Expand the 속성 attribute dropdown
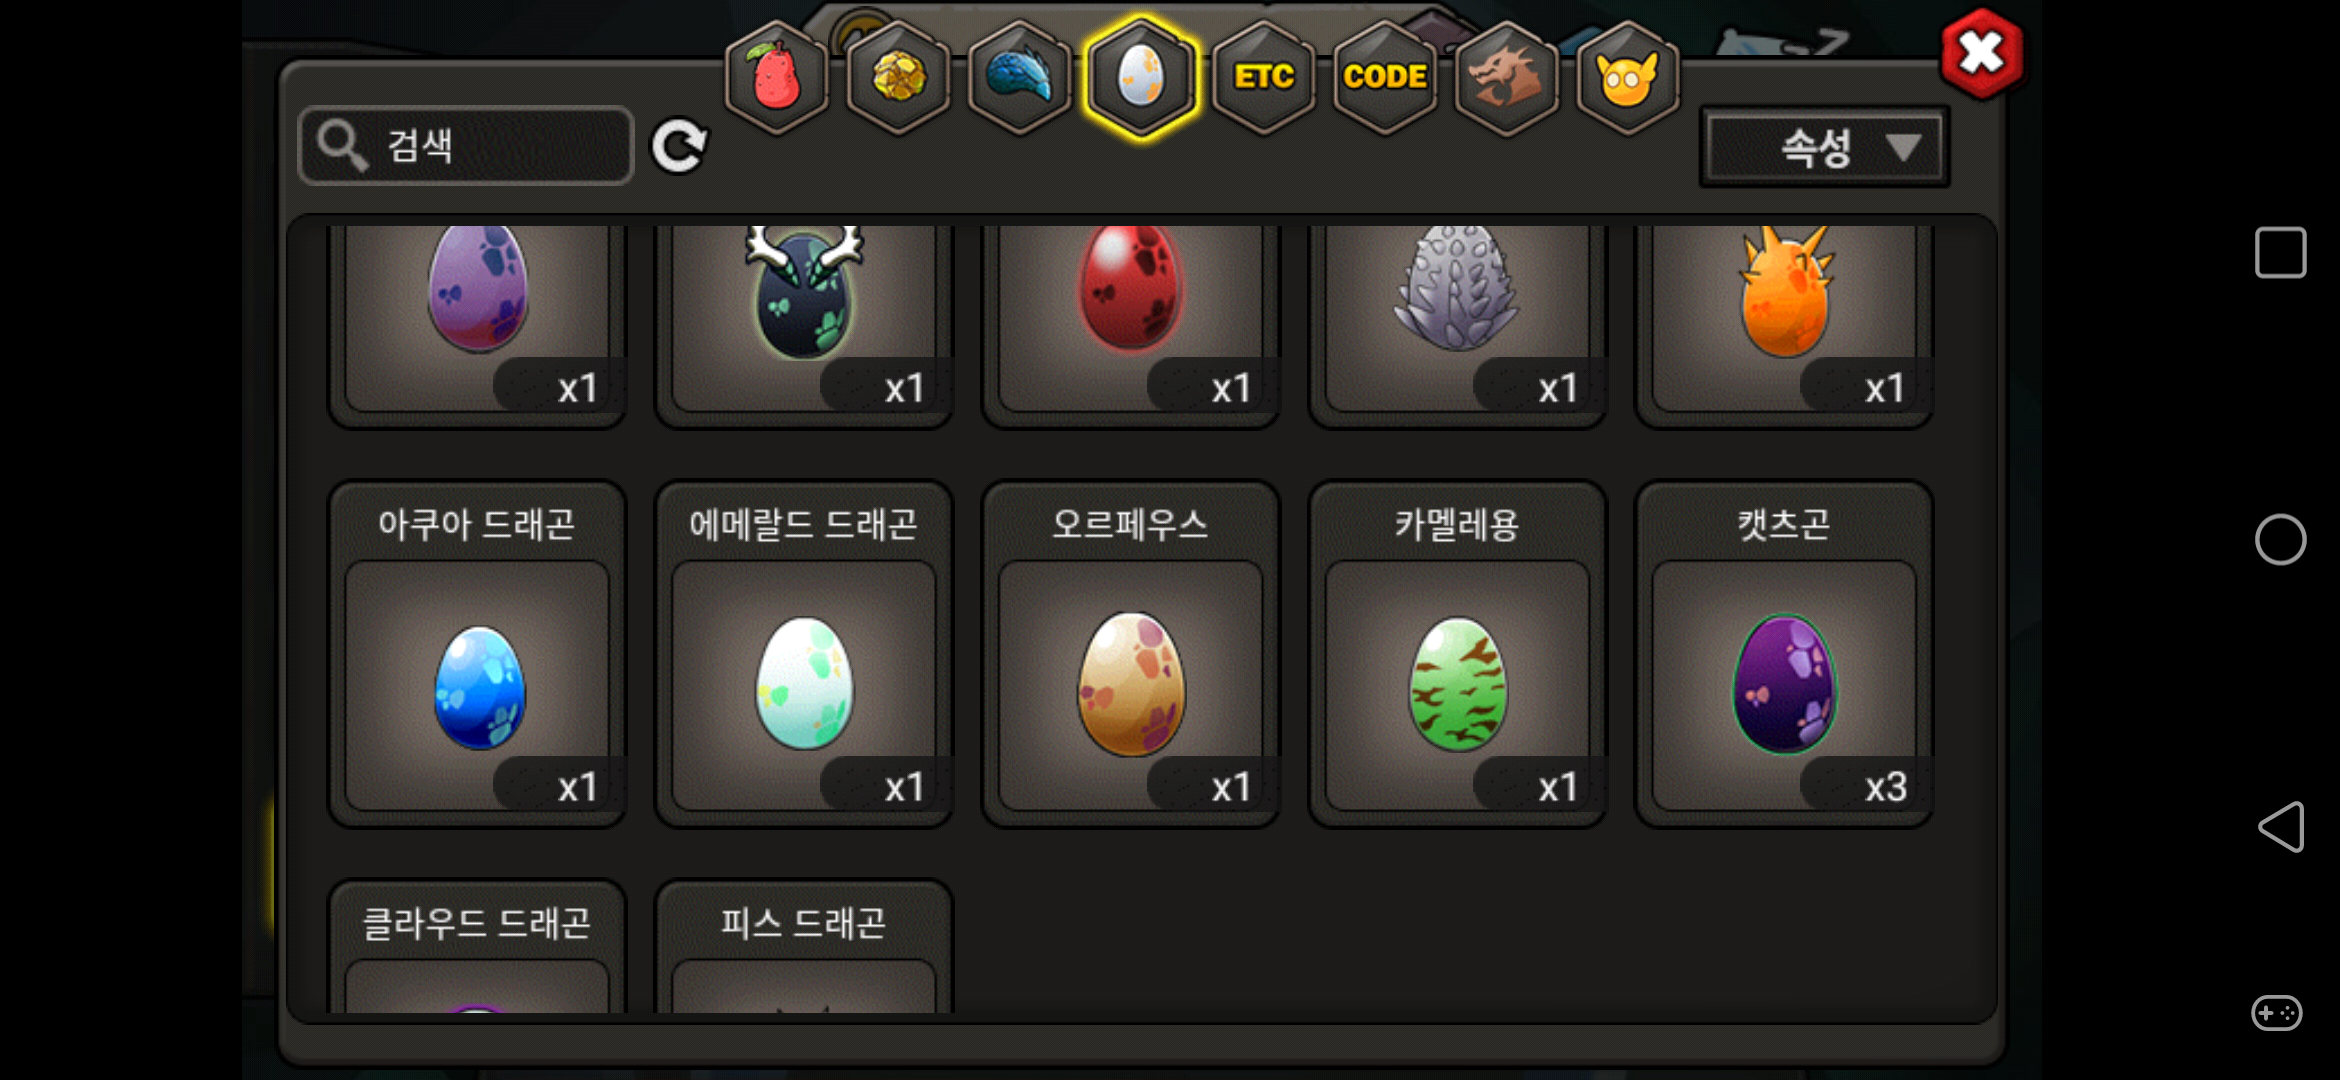This screenshot has width=2340, height=1080. coord(1825,147)
